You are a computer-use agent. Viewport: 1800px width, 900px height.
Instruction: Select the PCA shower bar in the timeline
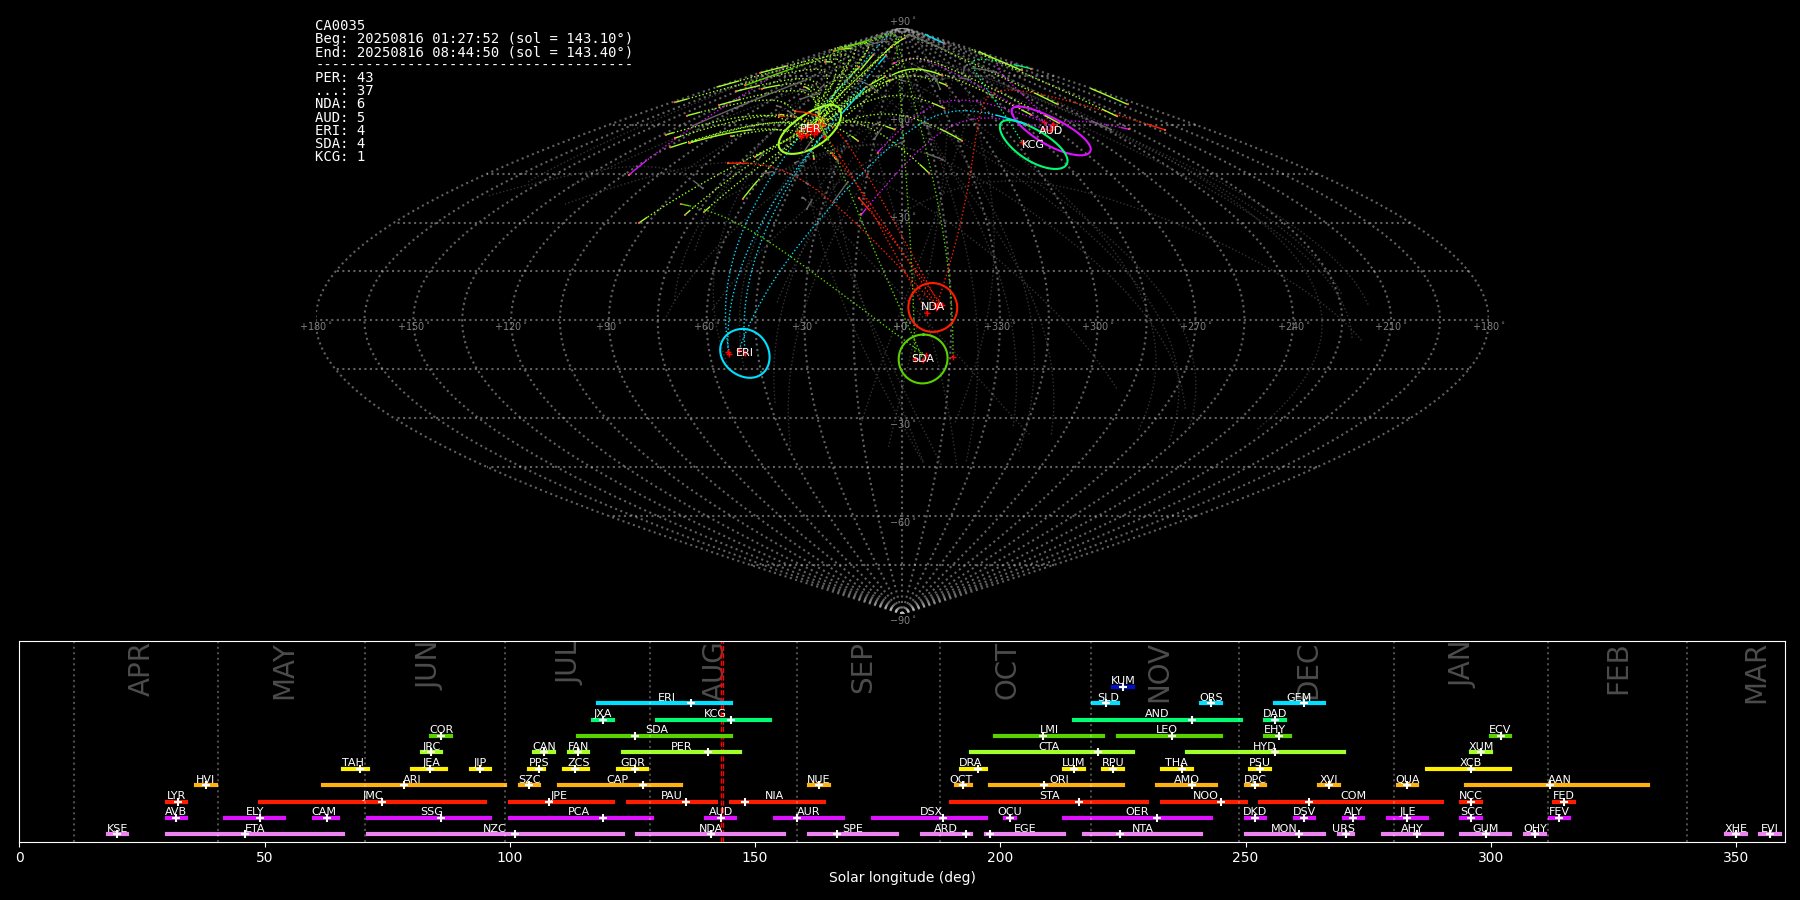[580, 818]
